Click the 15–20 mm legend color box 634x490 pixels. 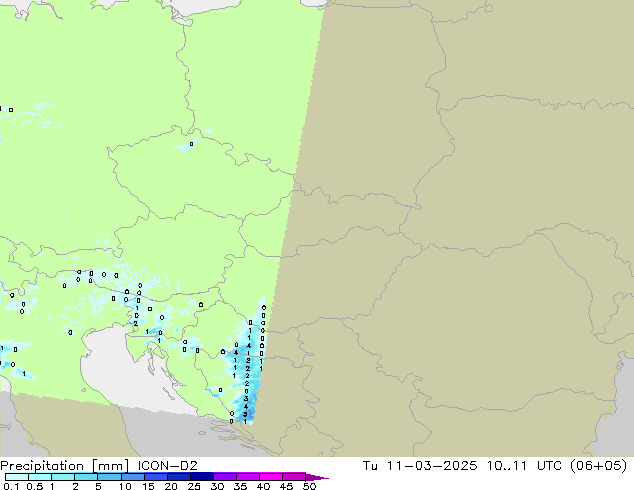tap(155, 477)
